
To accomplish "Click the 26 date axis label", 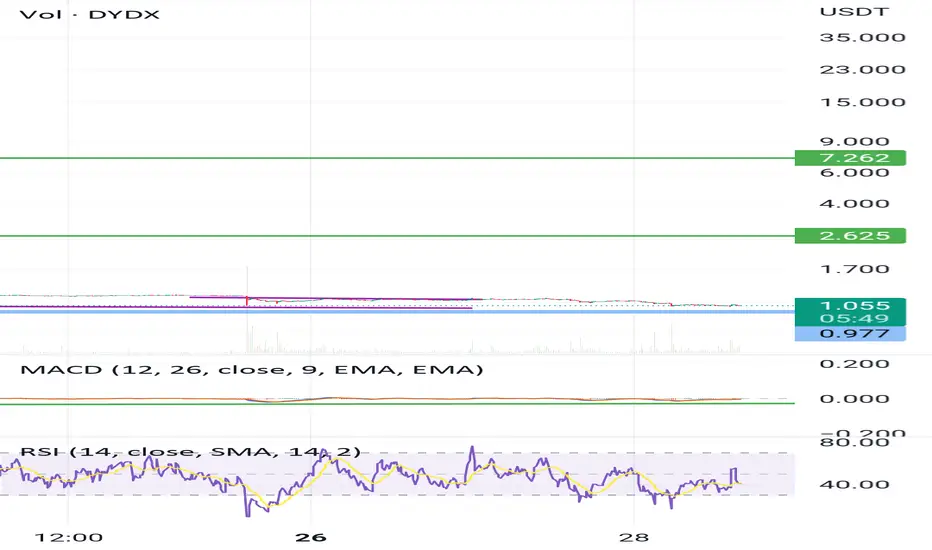I will (x=311, y=538).
